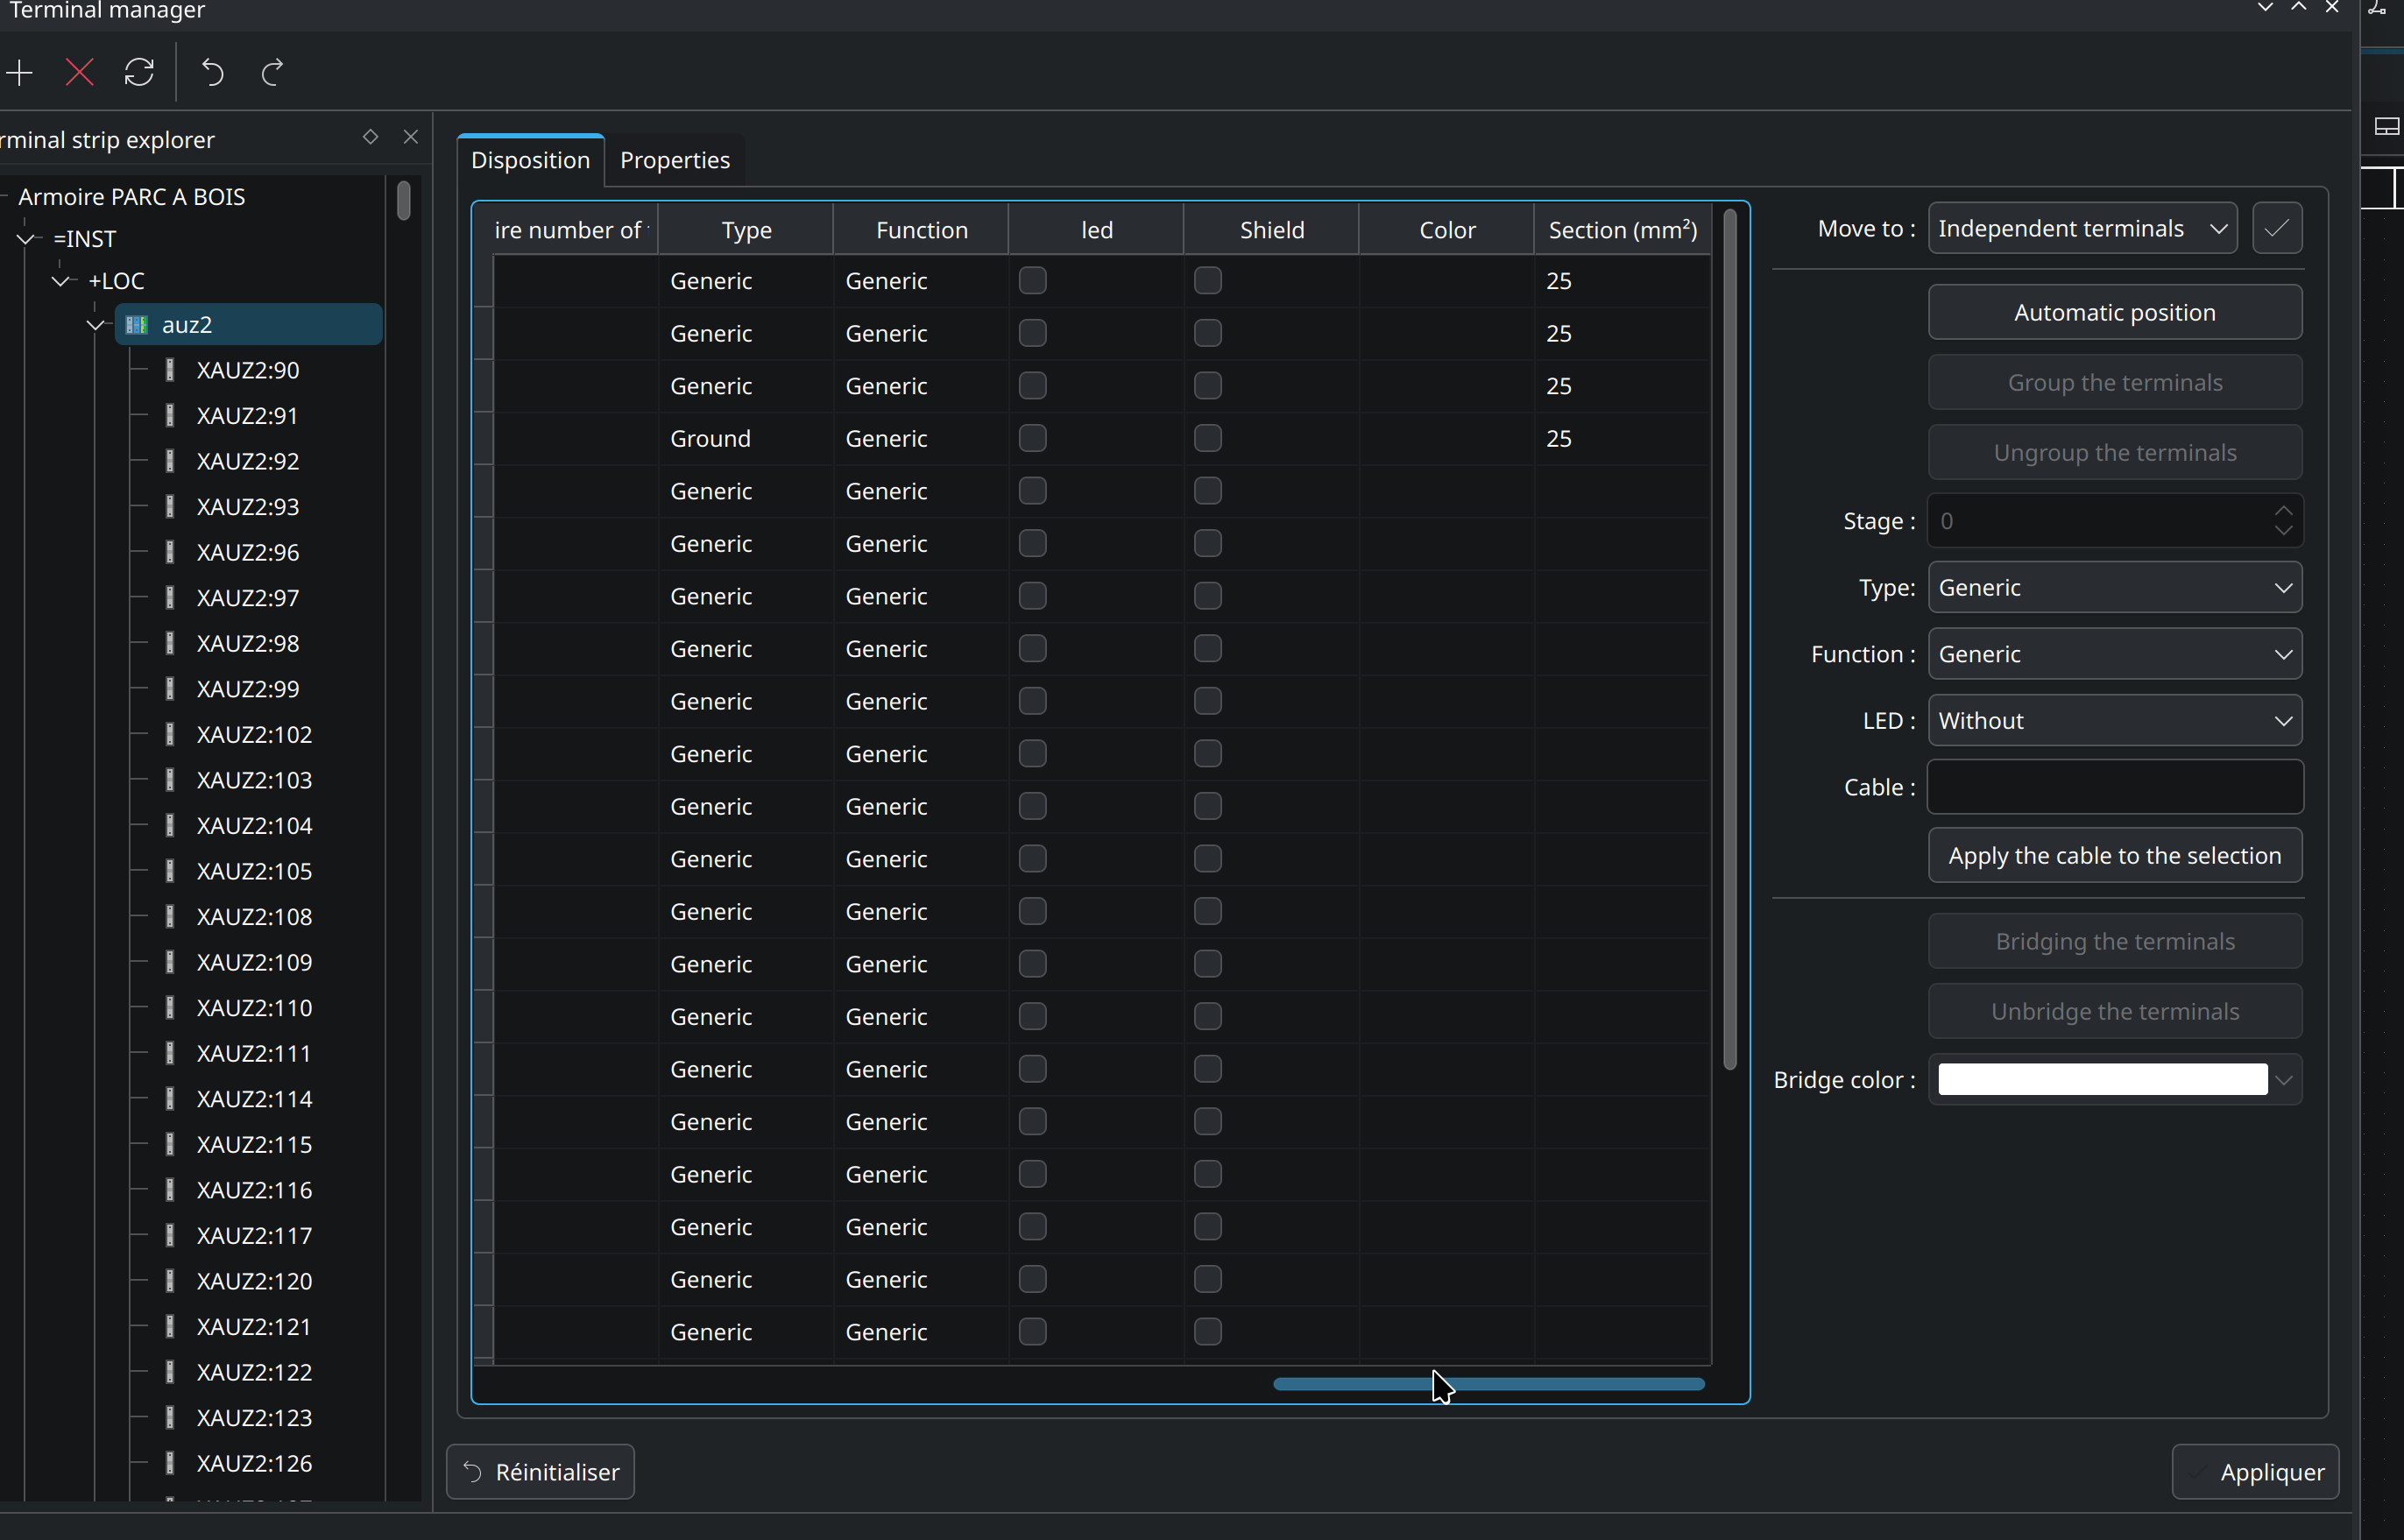This screenshot has width=2404, height=1540.
Task: Click the Type column header
Action: (746, 230)
